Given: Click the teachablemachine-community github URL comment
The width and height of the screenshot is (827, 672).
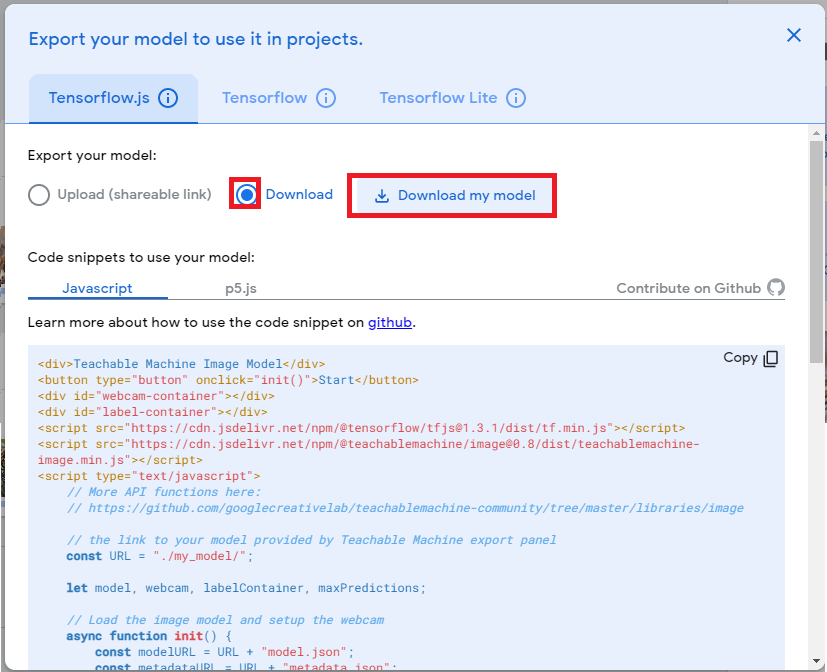Looking at the screenshot, I should pyautogui.click(x=405, y=508).
